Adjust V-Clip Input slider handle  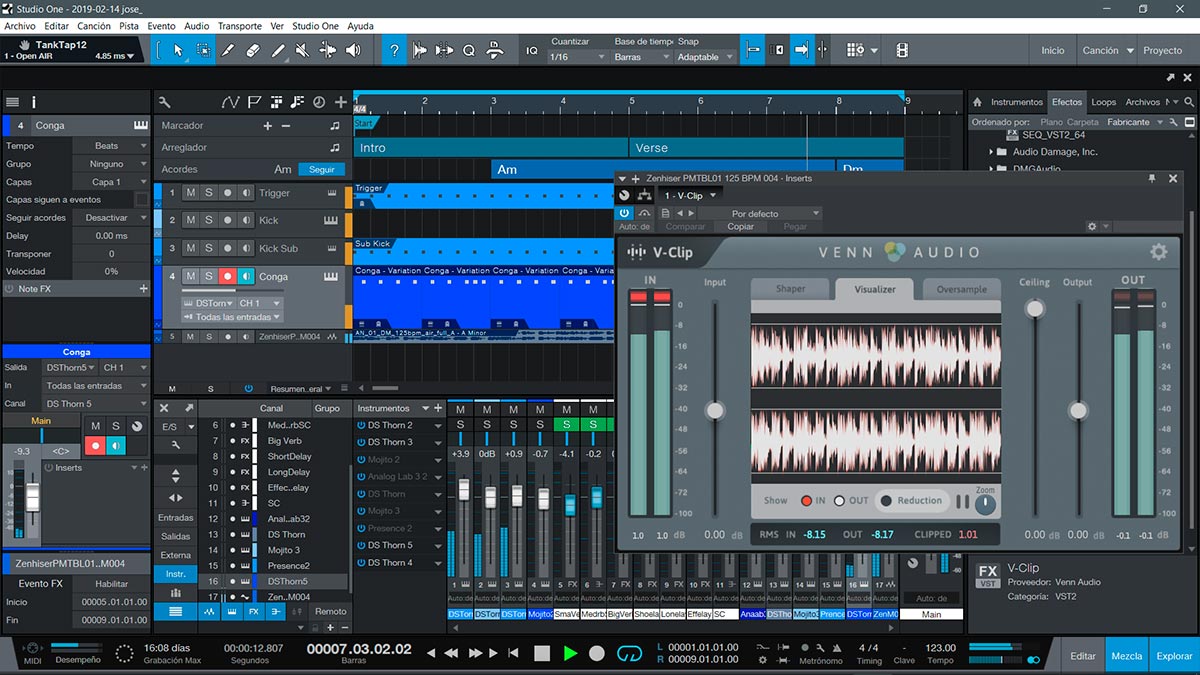[715, 410]
